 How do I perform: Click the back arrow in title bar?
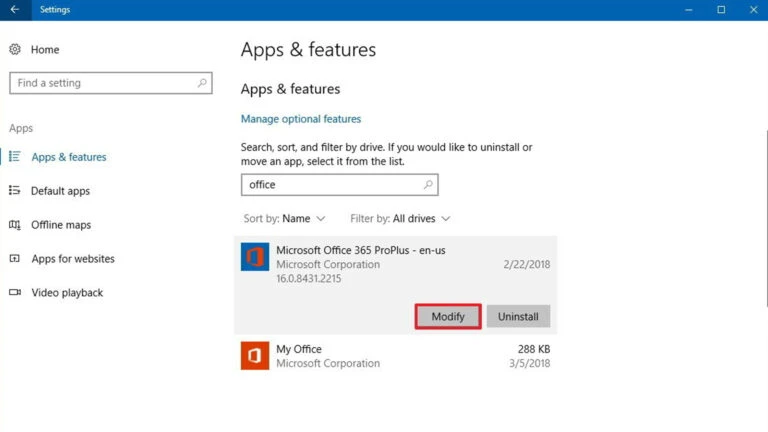(x=14, y=10)
